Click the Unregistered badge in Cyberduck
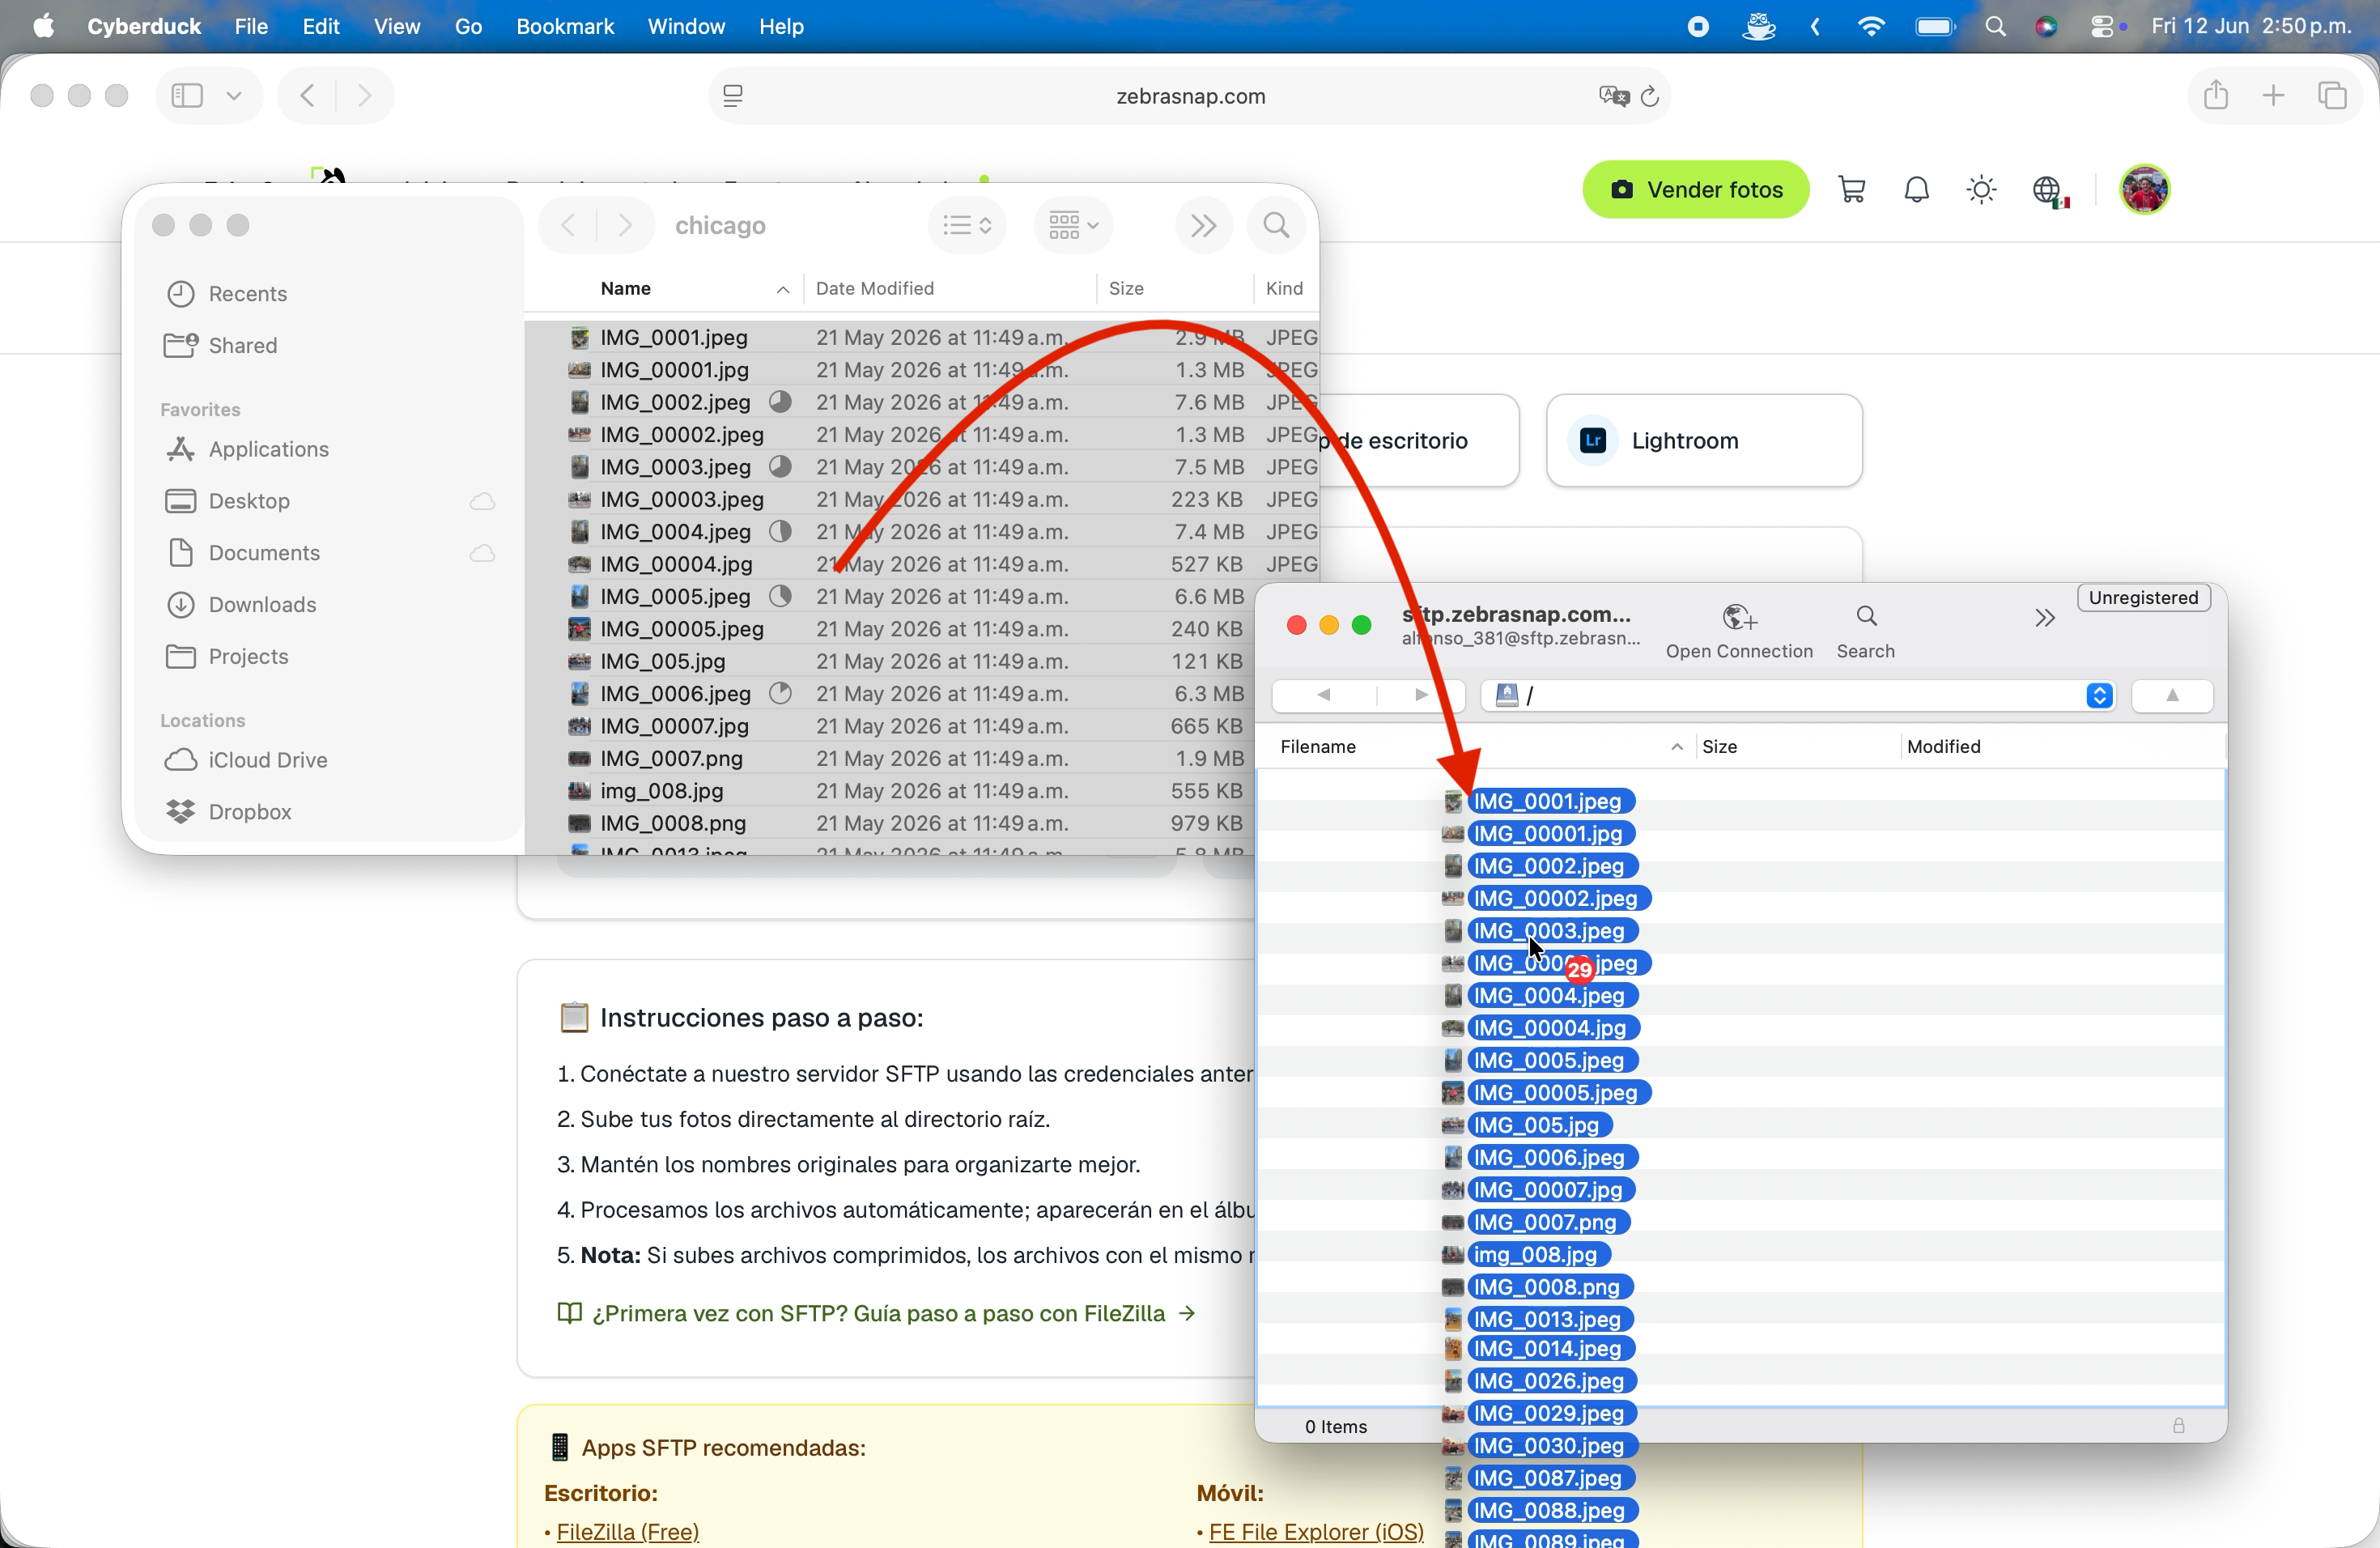The height and width of the screenshot is (1548, 2380). tap(2143, 597)
